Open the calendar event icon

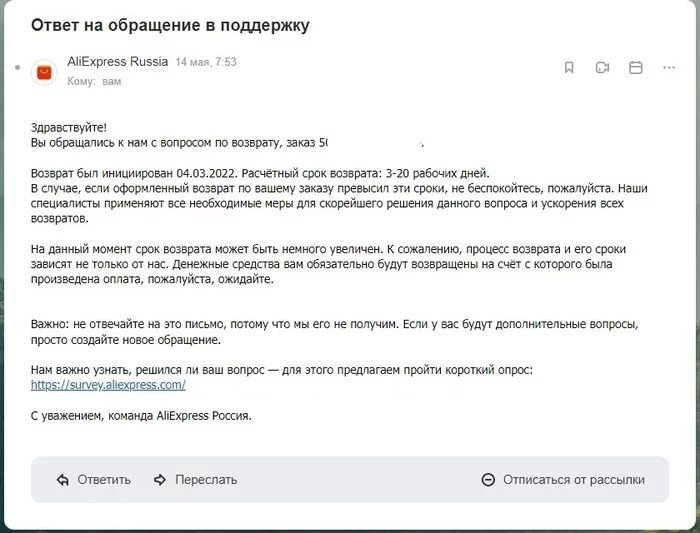click(635, 67)
